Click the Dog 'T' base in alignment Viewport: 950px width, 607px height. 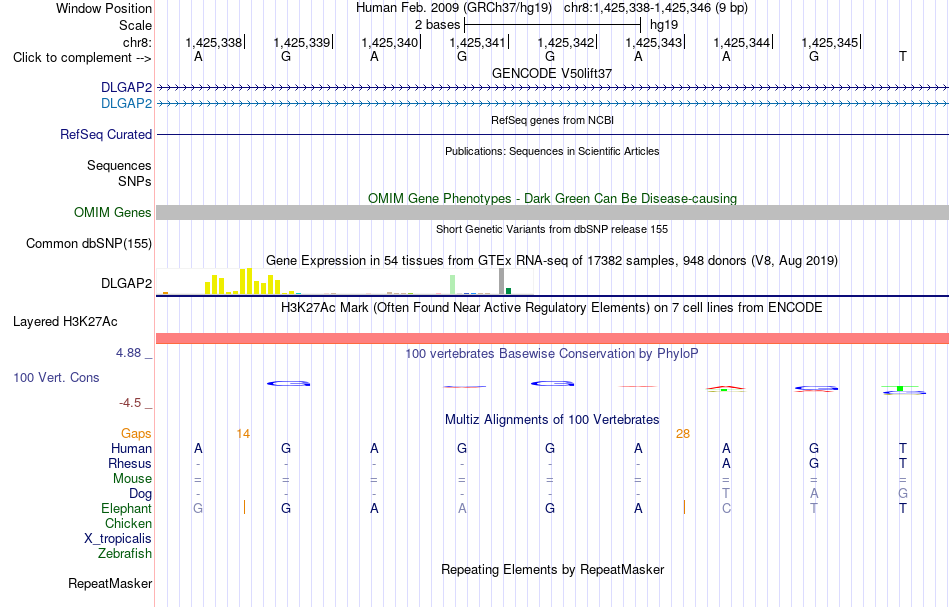pos(726,494)
